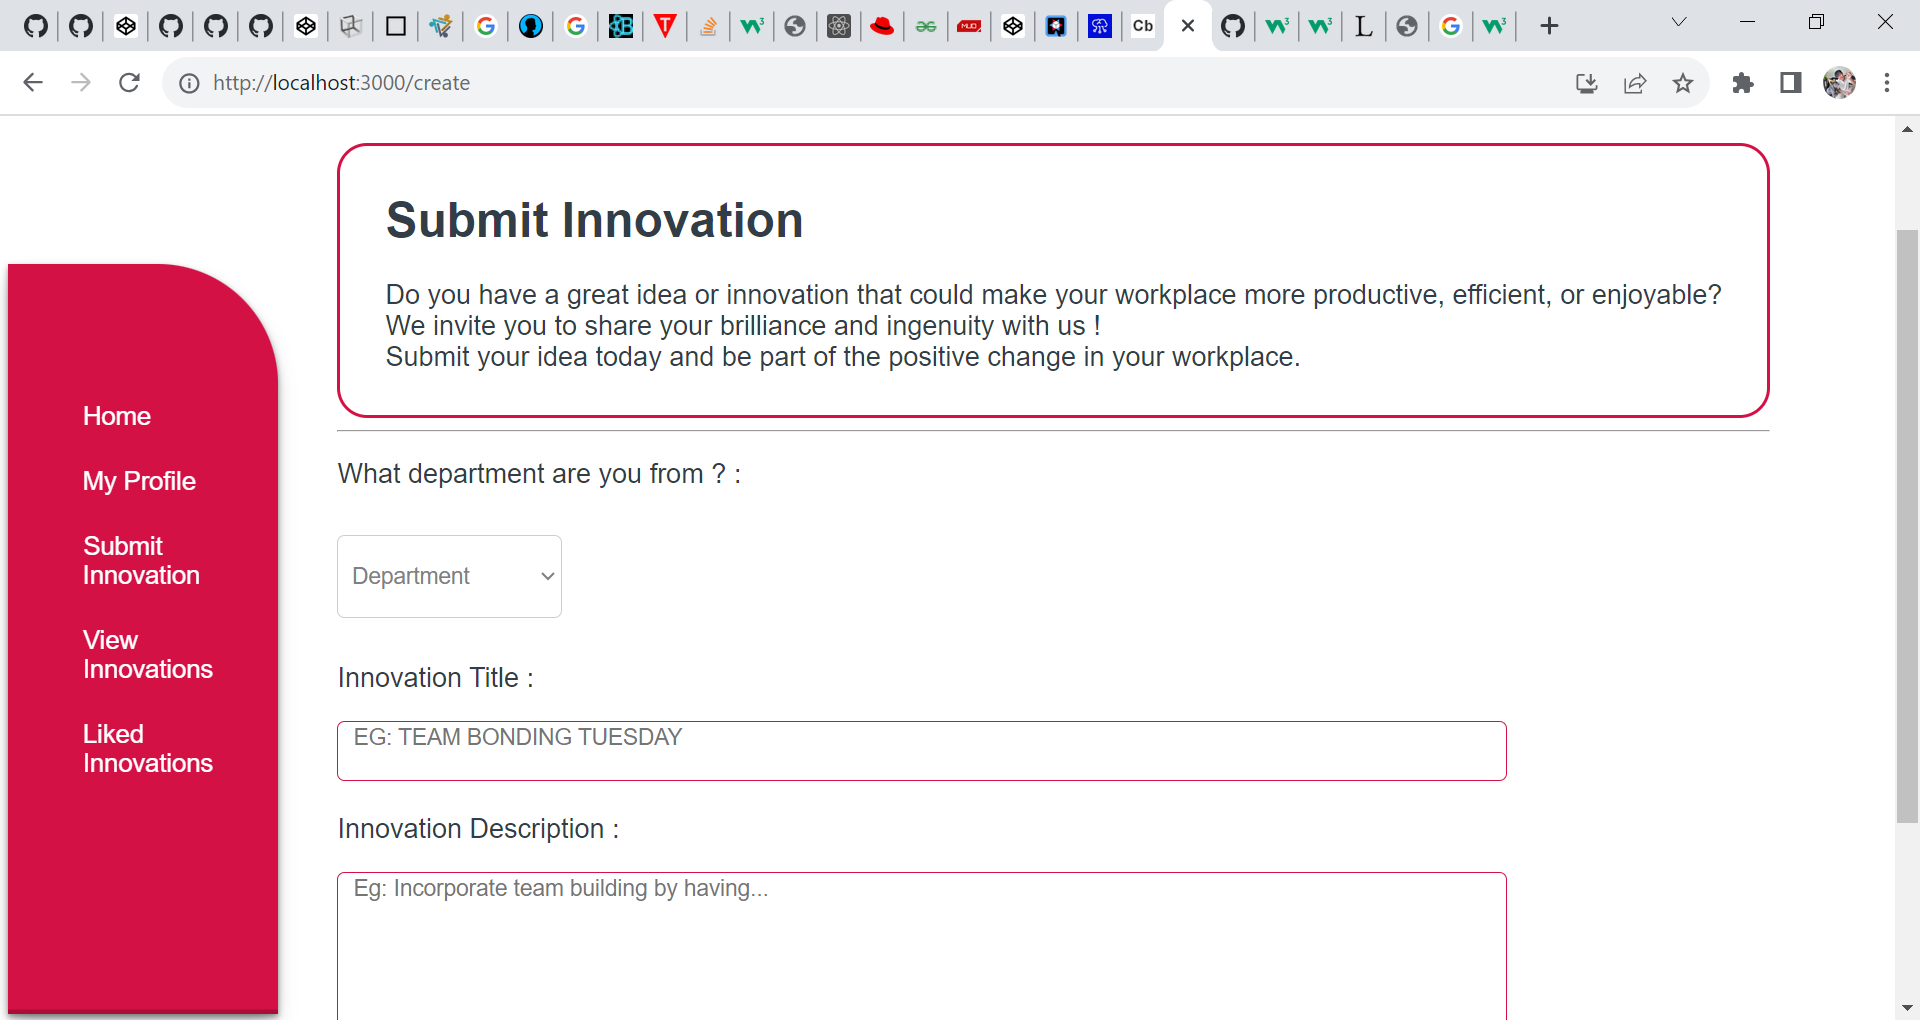The width and height of the screenshot is (1920, 1020).
Task: Click the Innovation Title input field
Action: pos(921,751)
